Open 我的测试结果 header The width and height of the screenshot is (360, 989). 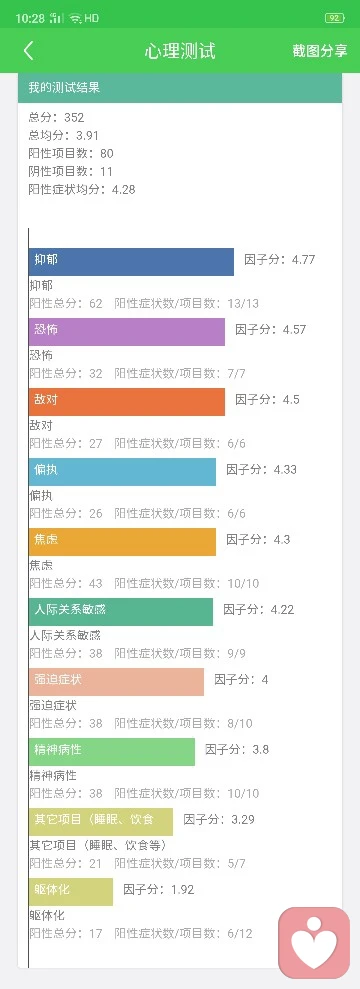180,88
